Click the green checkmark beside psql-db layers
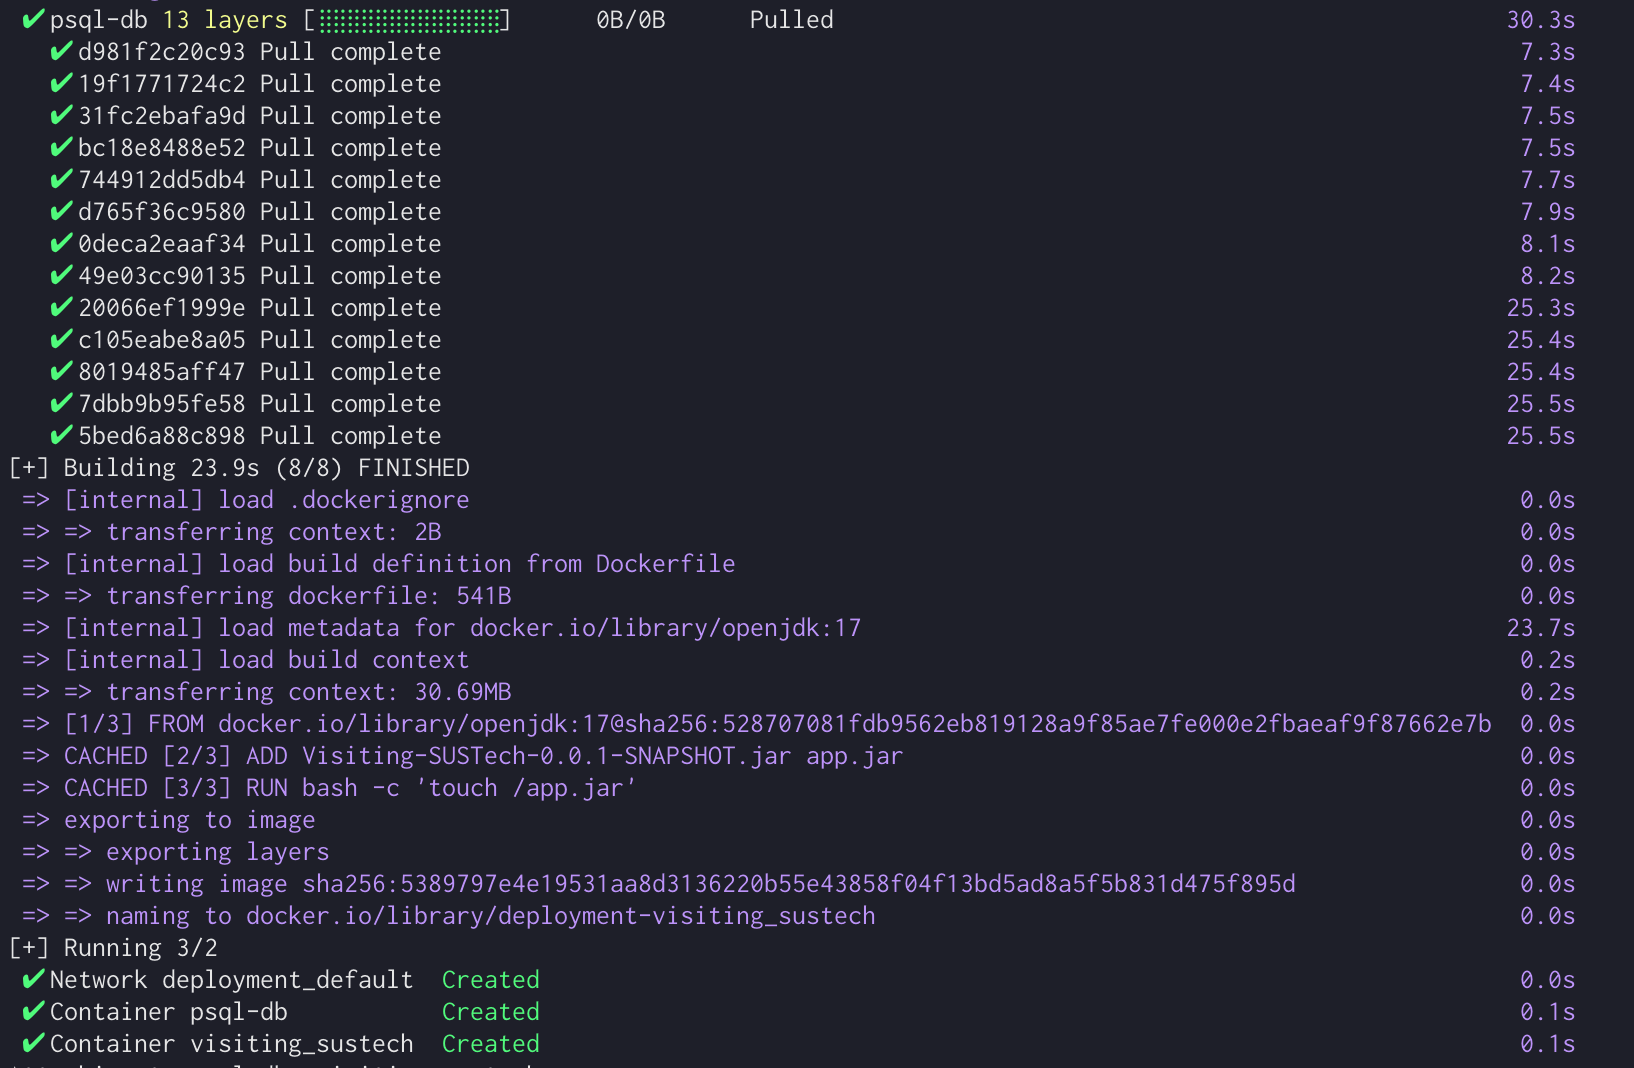The width and height of the screenshot is (1634, 1068). pyautogui.click(x=33, y=20)
